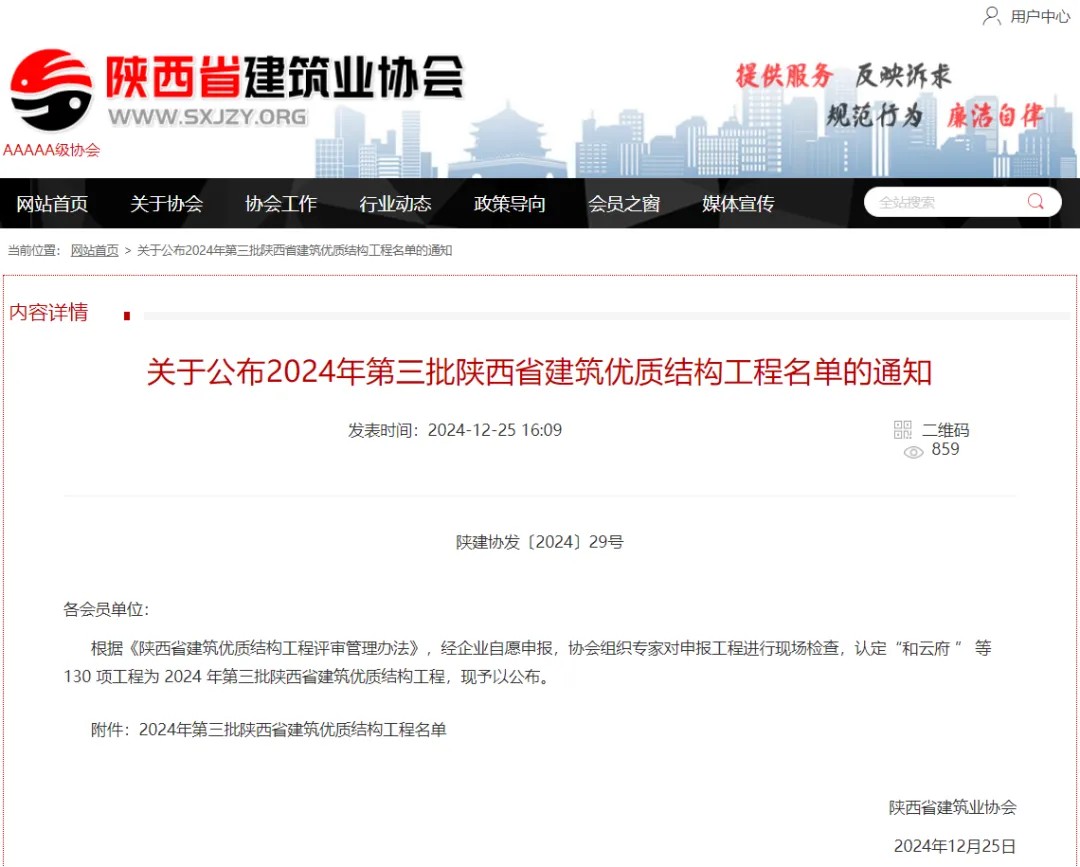This screenshot has width=1080, height=867.
Task: Click the 用户中心 link text
Action: 1040,17
